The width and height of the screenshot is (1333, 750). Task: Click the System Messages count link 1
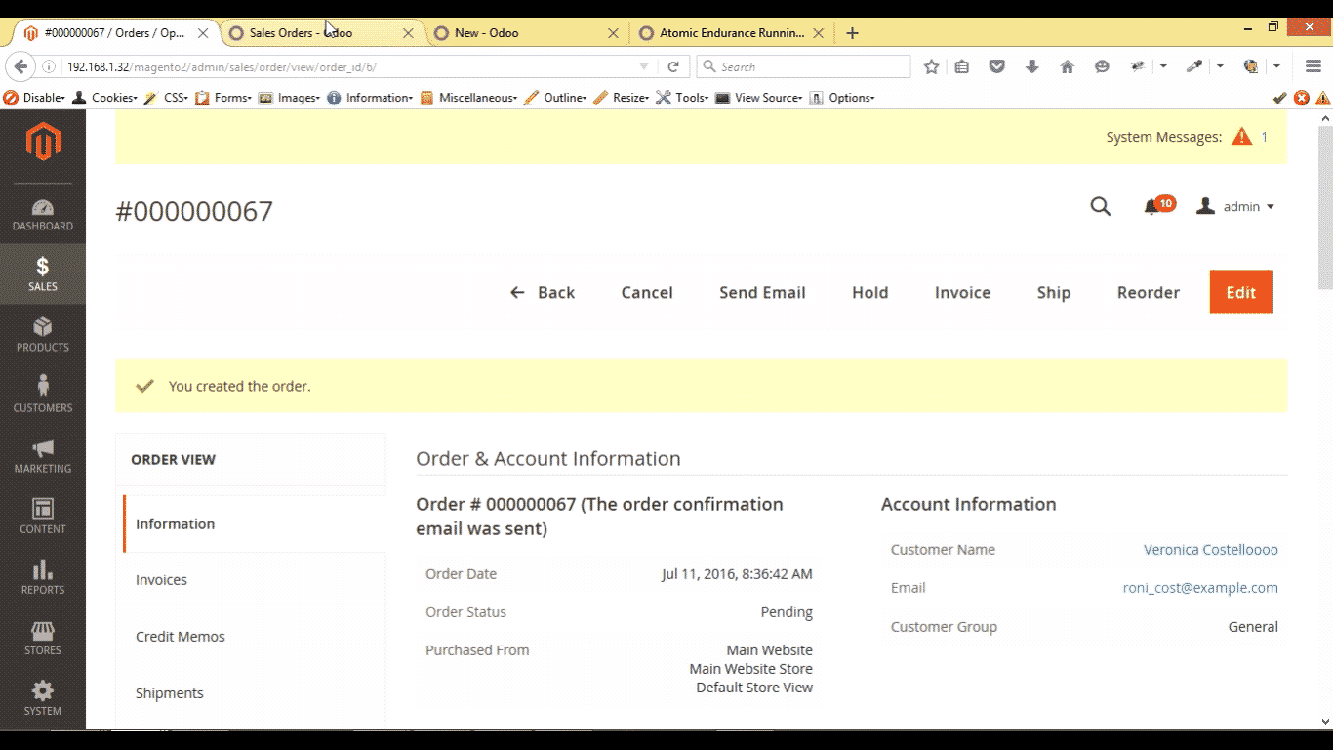1265,137
